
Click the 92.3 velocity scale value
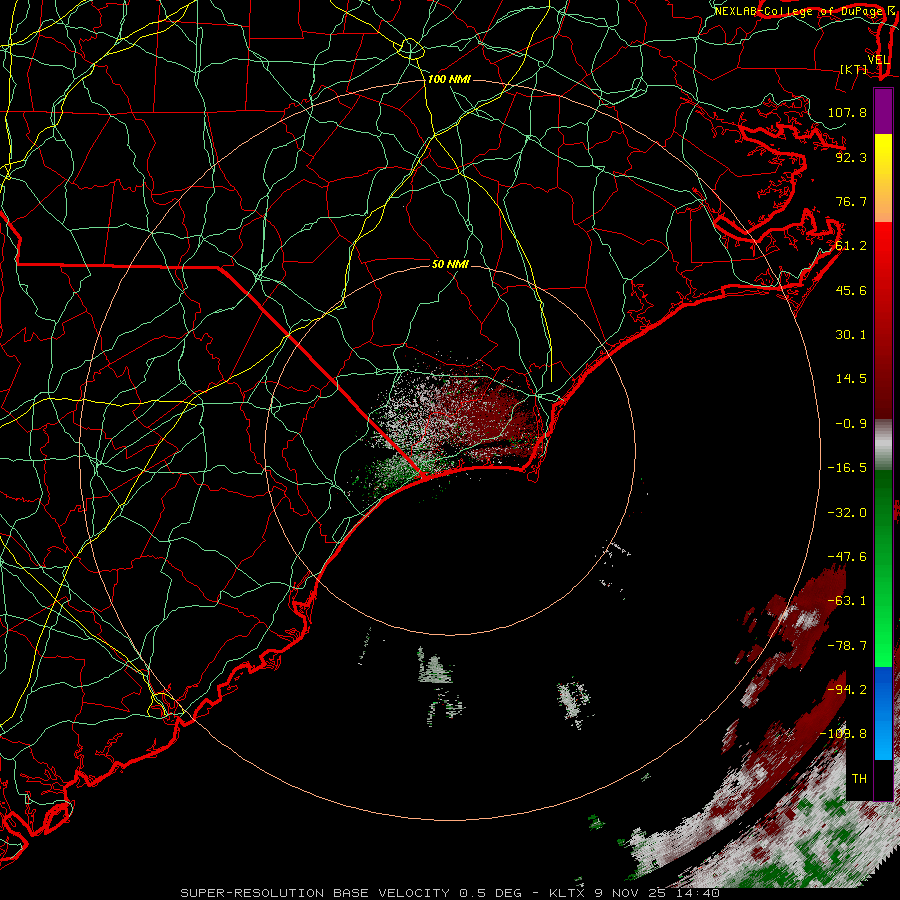(851, 157)
